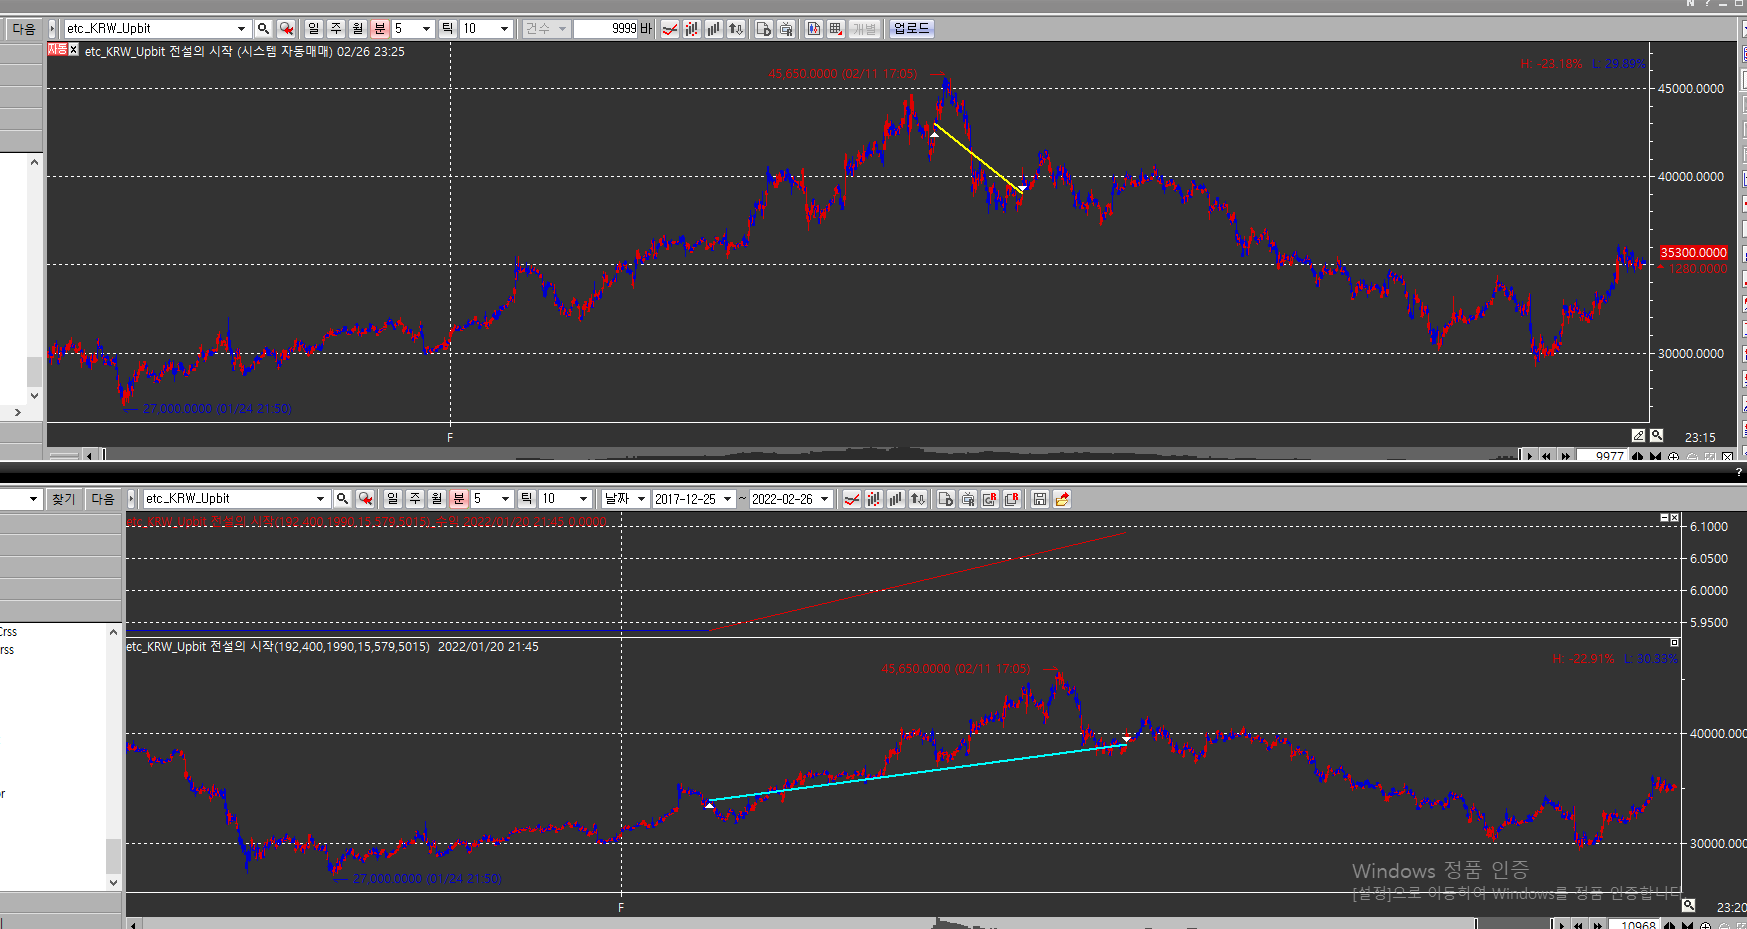The image size is (1747, 929).
Task: Click the bottom chart's horizontal scrollbar left arrow
Action: point(133,924)
